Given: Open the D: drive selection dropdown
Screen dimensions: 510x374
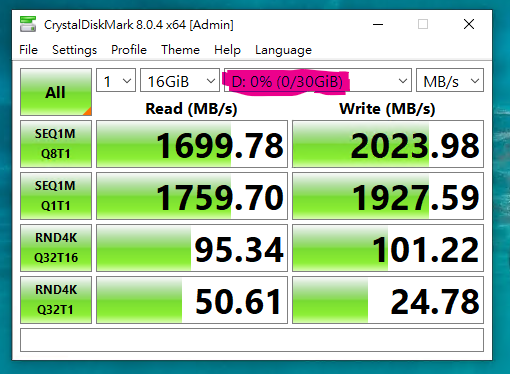Looking at the screenshot, I should [x=318, y=80].
